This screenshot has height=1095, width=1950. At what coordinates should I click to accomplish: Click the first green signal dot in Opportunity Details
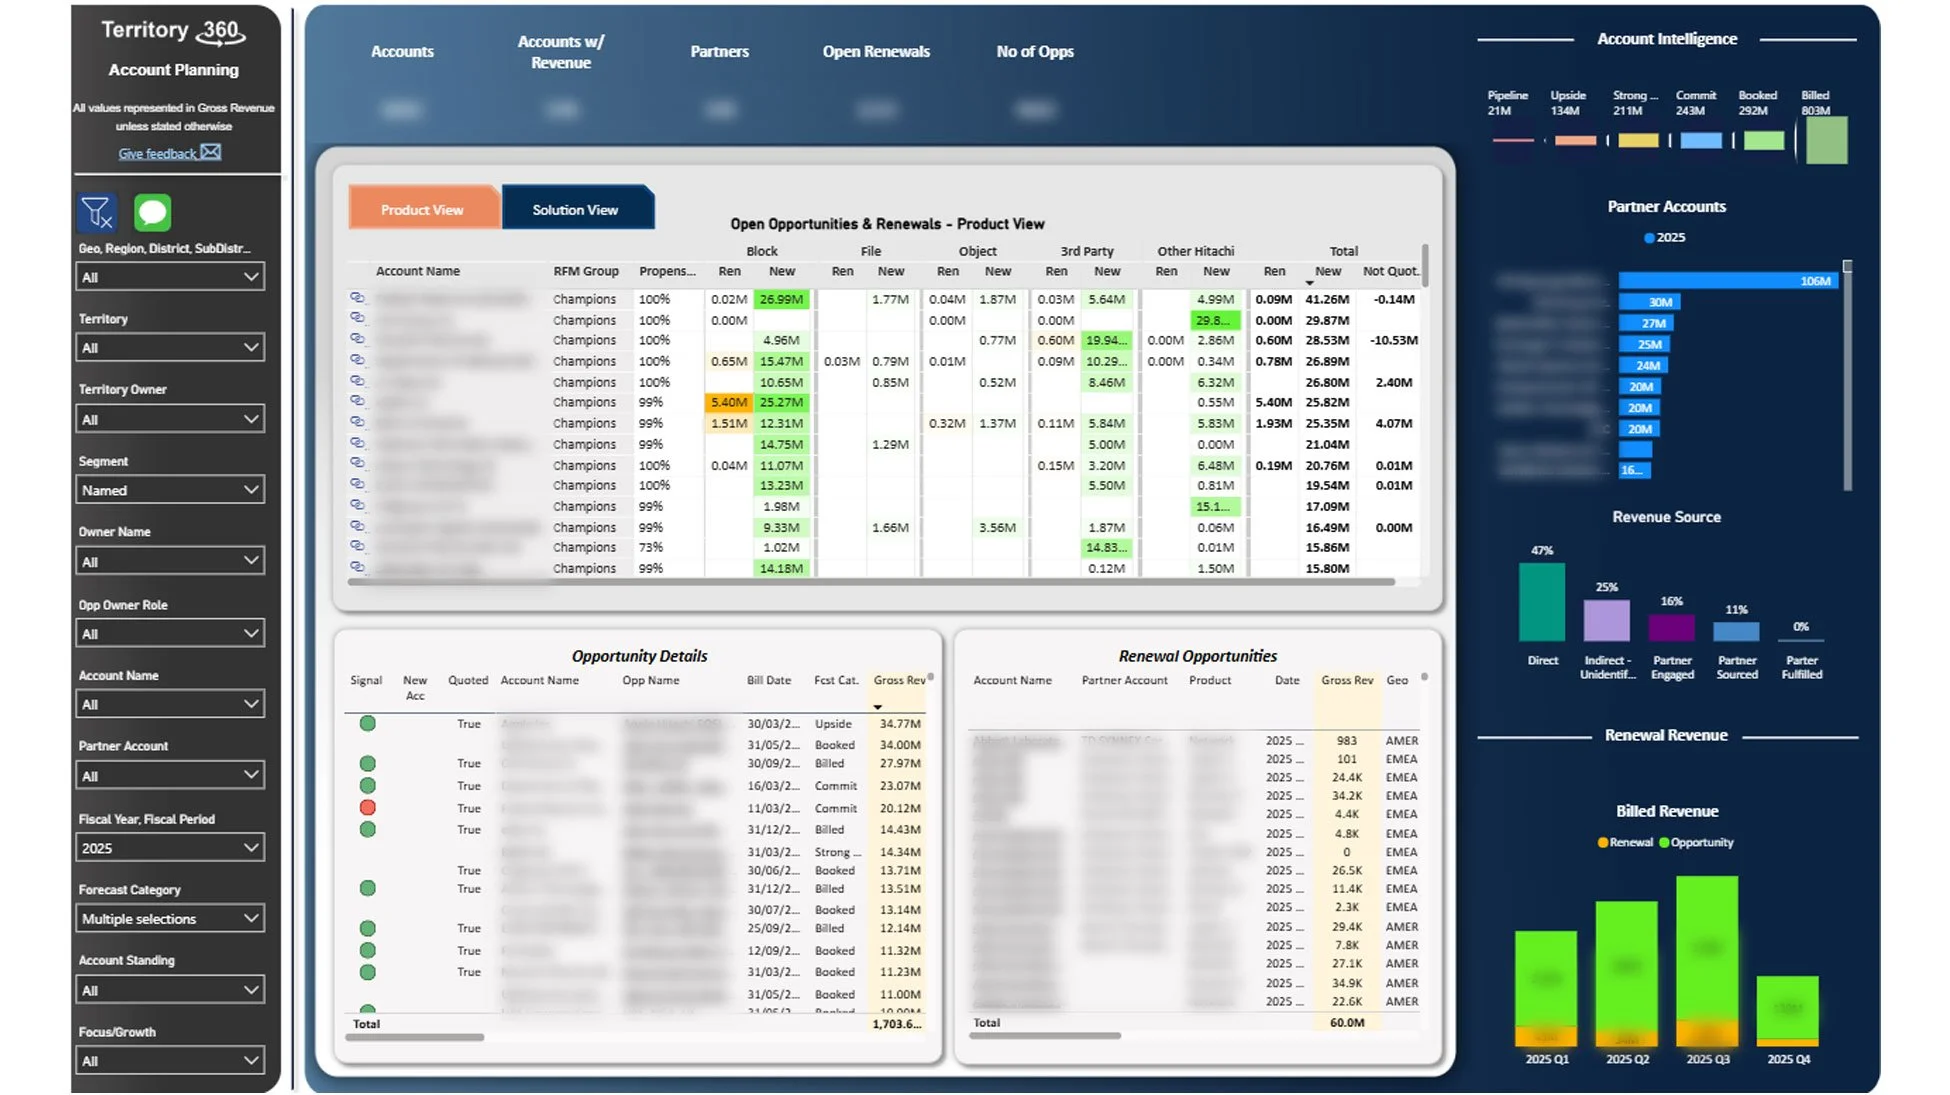point(368,723)
